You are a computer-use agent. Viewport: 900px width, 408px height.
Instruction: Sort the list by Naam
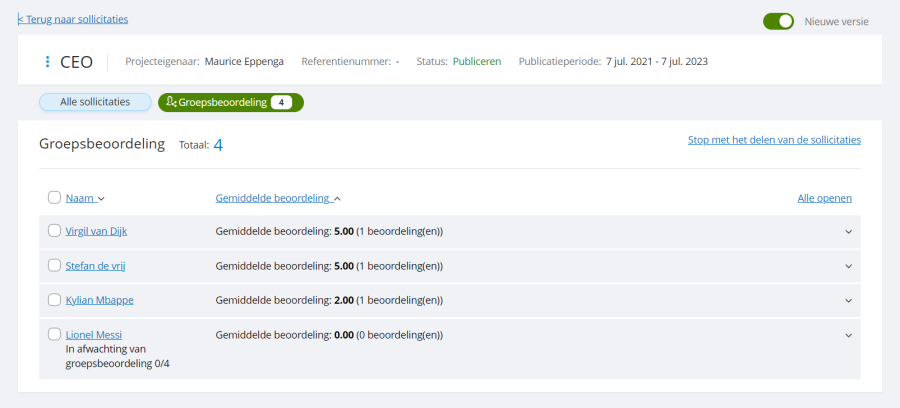85,199
